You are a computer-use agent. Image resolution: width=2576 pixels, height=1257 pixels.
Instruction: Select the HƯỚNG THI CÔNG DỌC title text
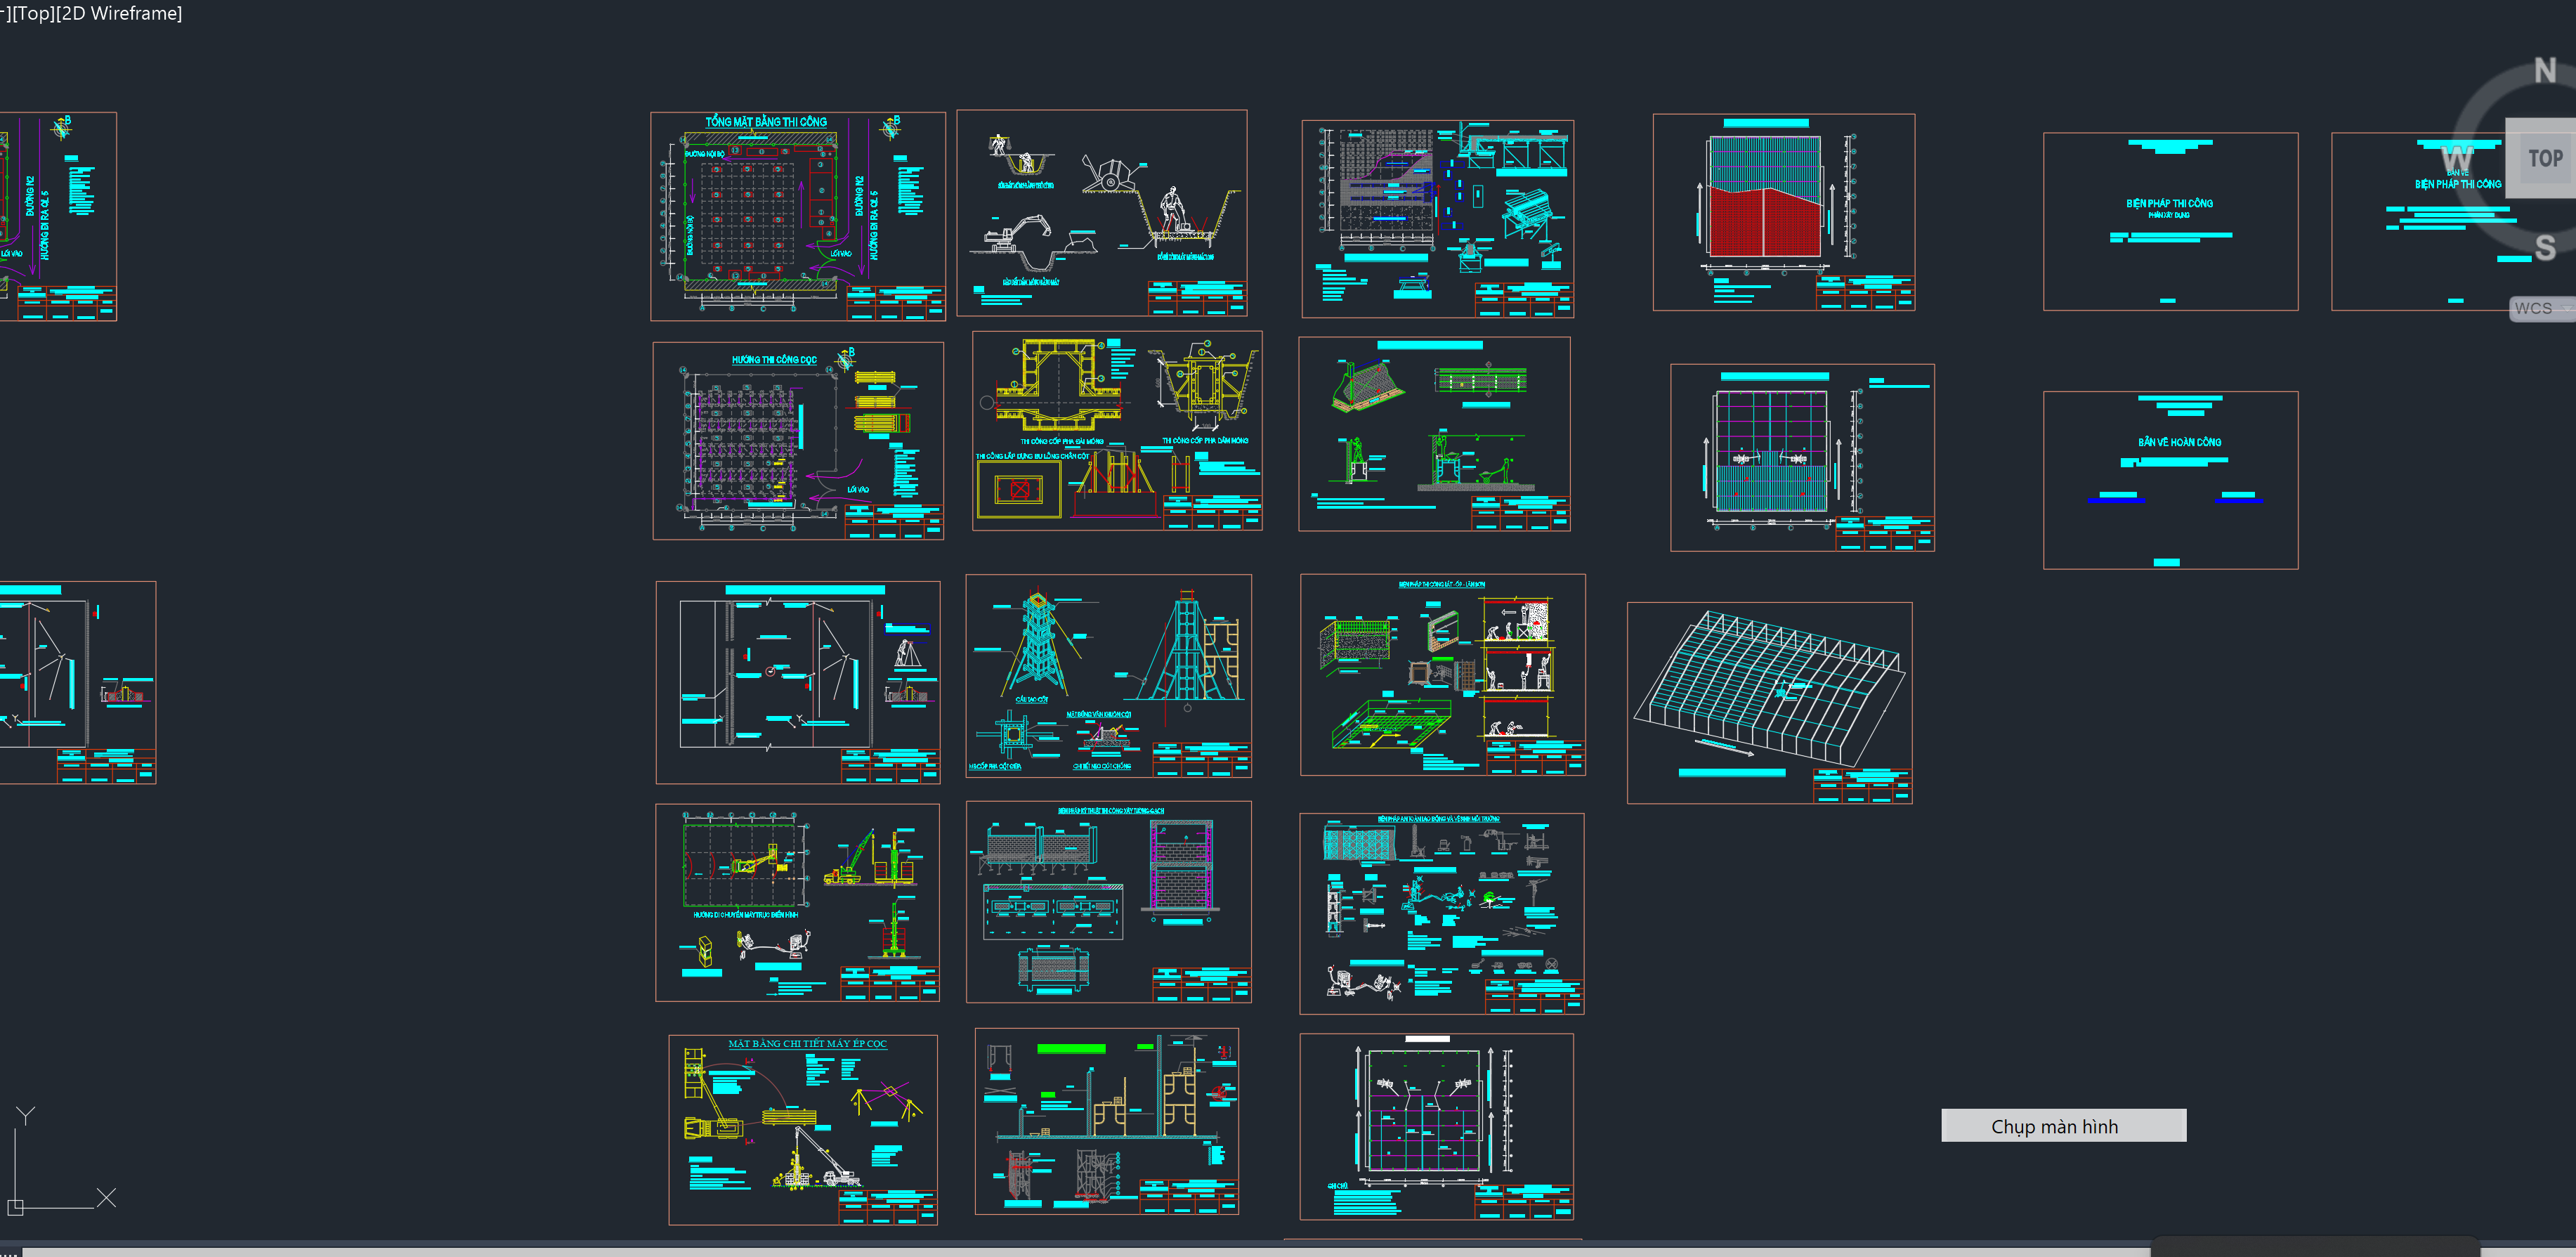(774, 359)
